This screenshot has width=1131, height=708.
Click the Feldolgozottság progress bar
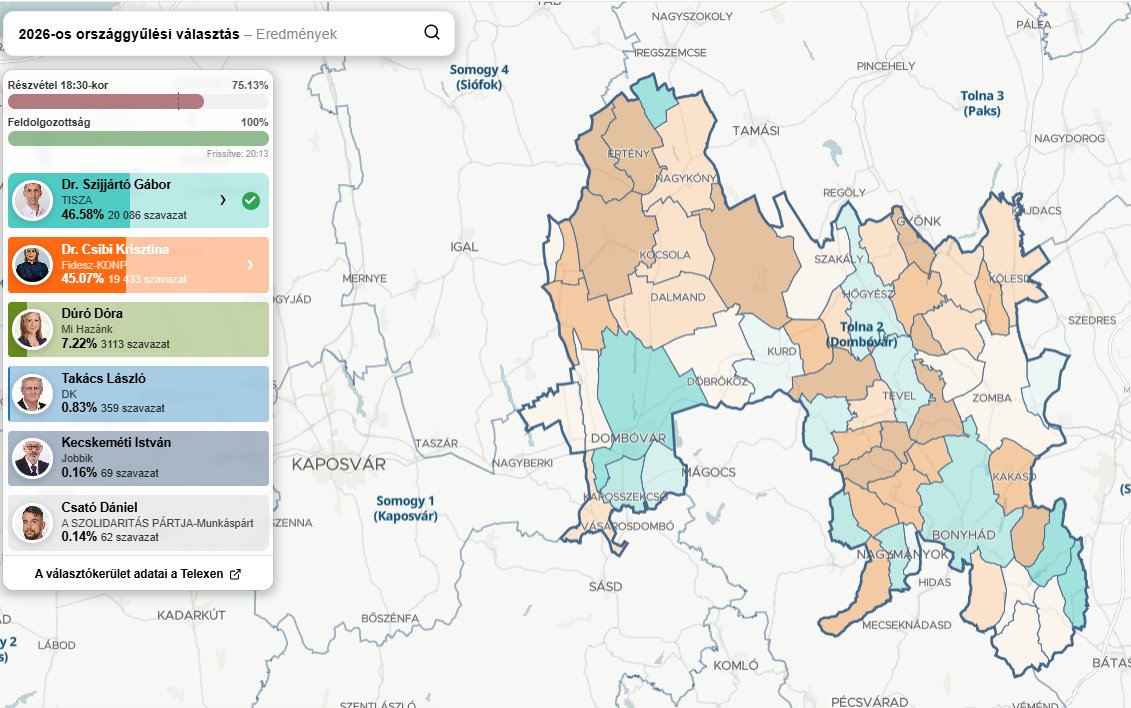[x=138, y=138]
